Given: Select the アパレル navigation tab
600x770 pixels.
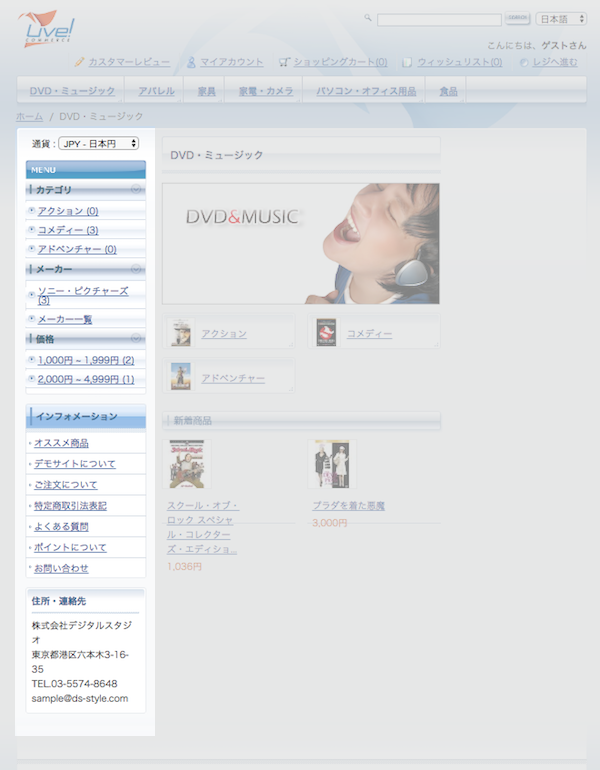Looking at the screenshot, I should pyautogui.click(x=156, y=91).
